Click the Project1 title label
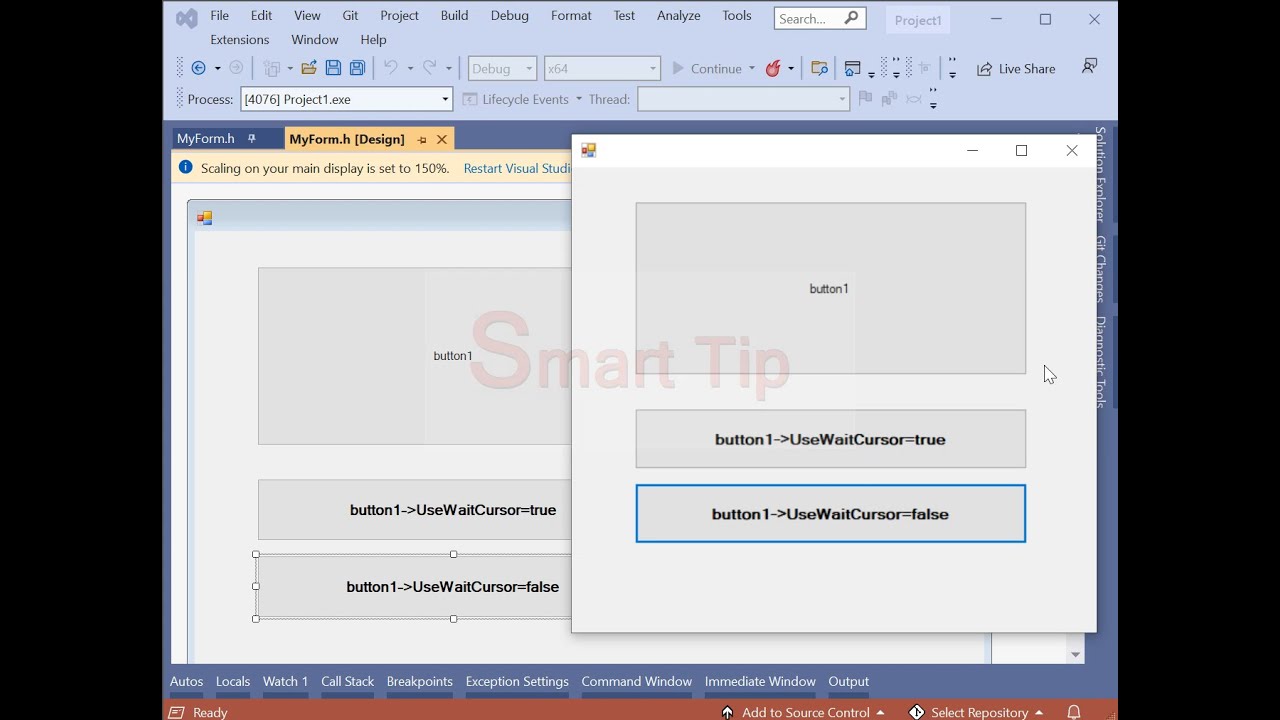The width and height of the screenshot is (1280, 720). click(x=918, y=20)
